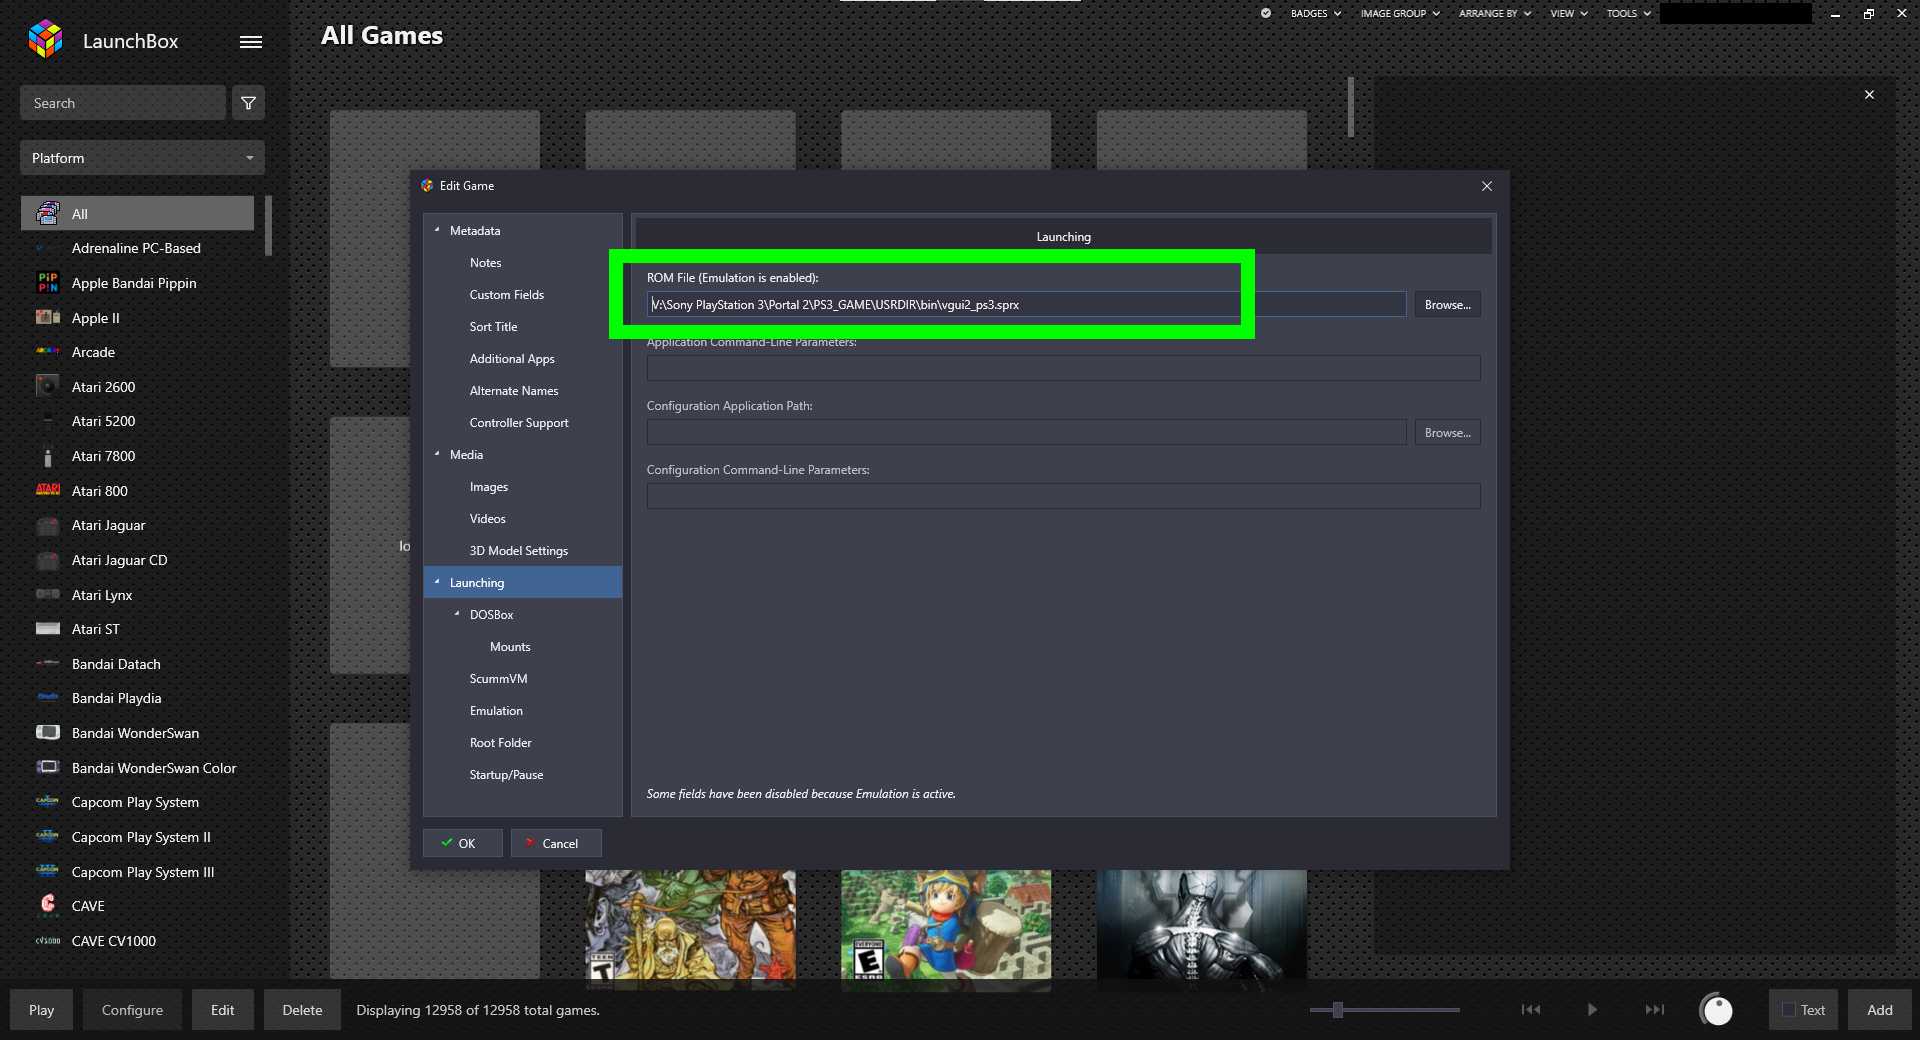1920x1040 pixels.
Task: Click the Bandai WonderSwan platform icon
Action: 47,732
